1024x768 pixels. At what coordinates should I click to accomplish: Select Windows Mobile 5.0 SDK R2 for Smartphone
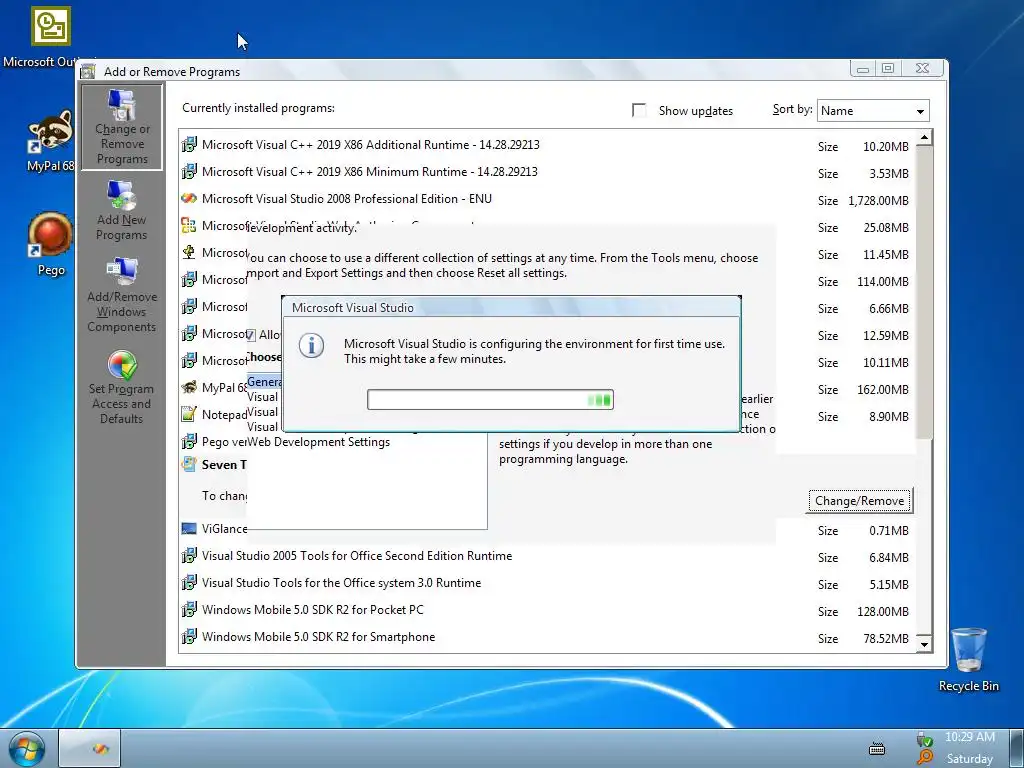coord(318,637)
